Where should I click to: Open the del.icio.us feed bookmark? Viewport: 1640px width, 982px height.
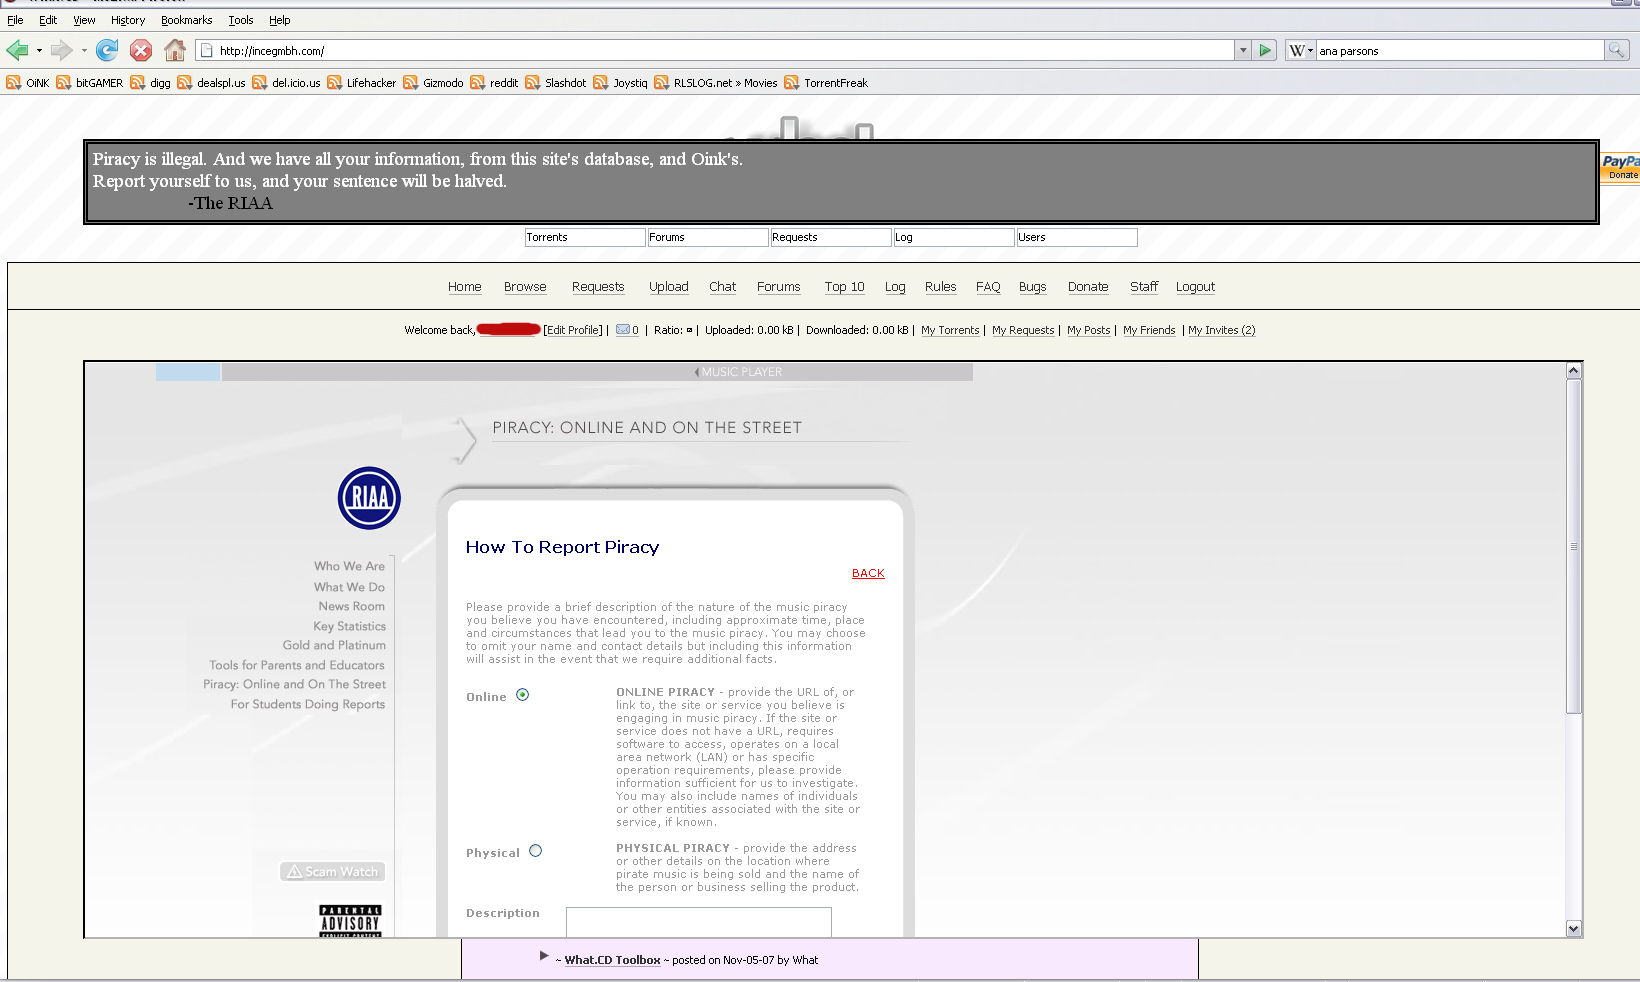[x=286, y=83]
